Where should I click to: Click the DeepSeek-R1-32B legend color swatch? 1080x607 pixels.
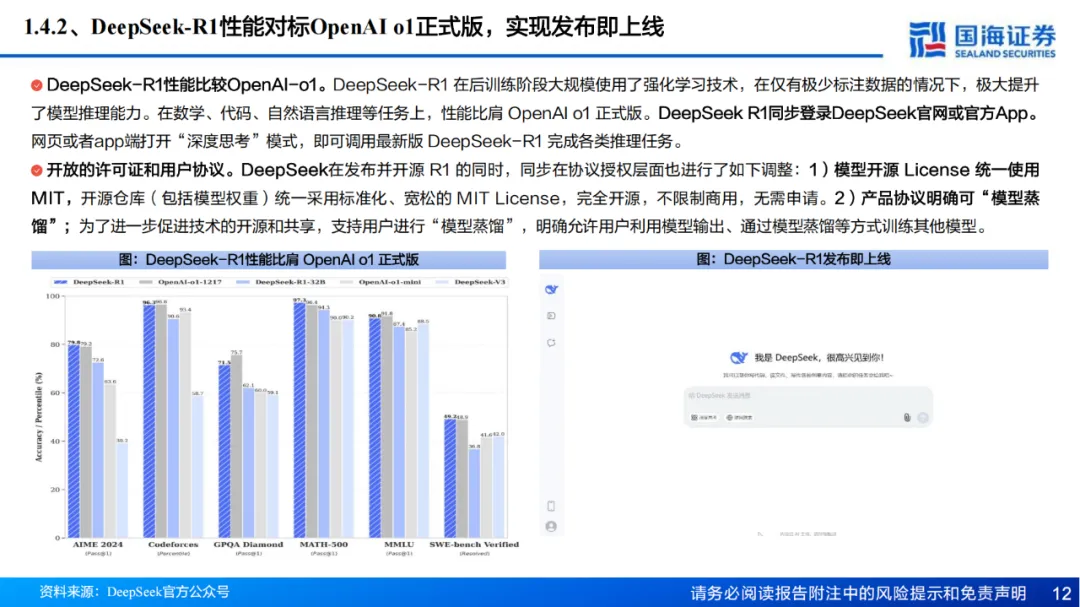[242, 282]
